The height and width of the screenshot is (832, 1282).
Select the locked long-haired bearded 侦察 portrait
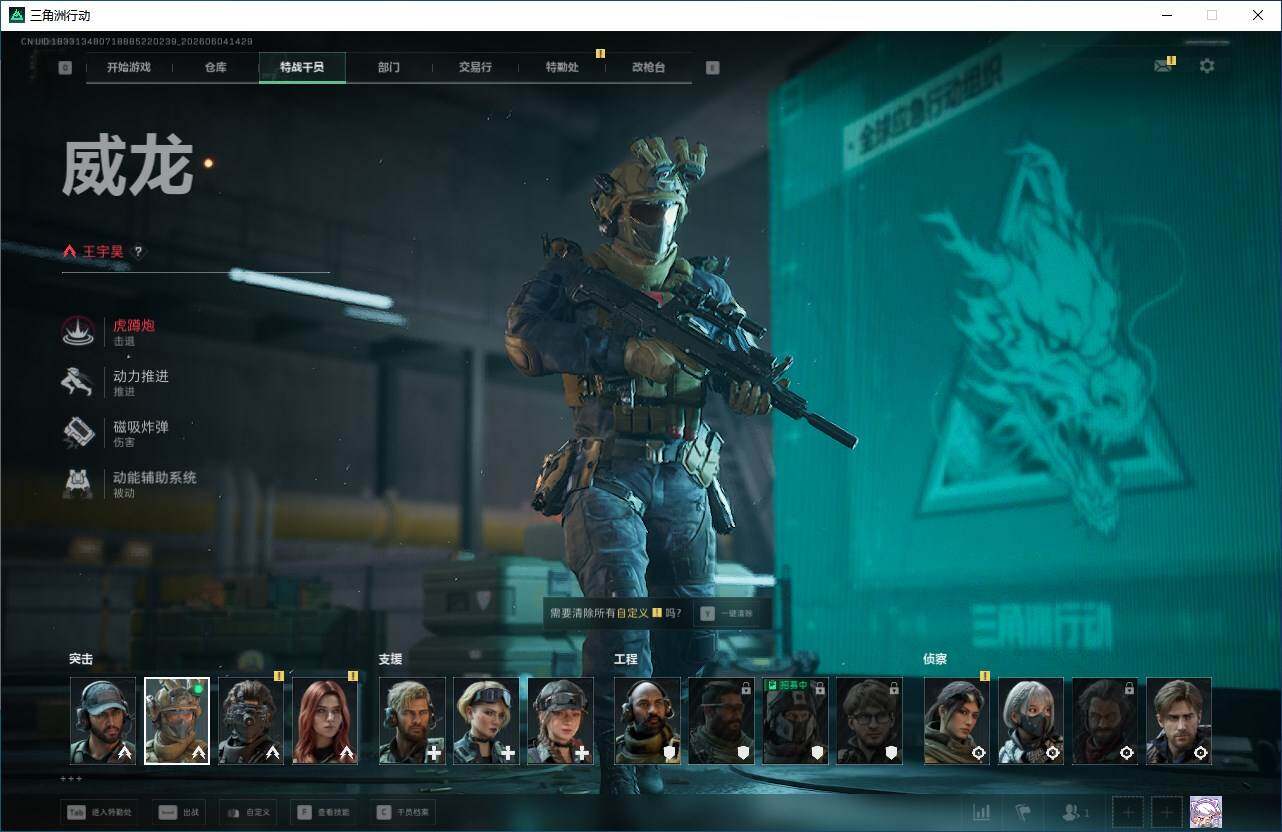point(1104,721)
